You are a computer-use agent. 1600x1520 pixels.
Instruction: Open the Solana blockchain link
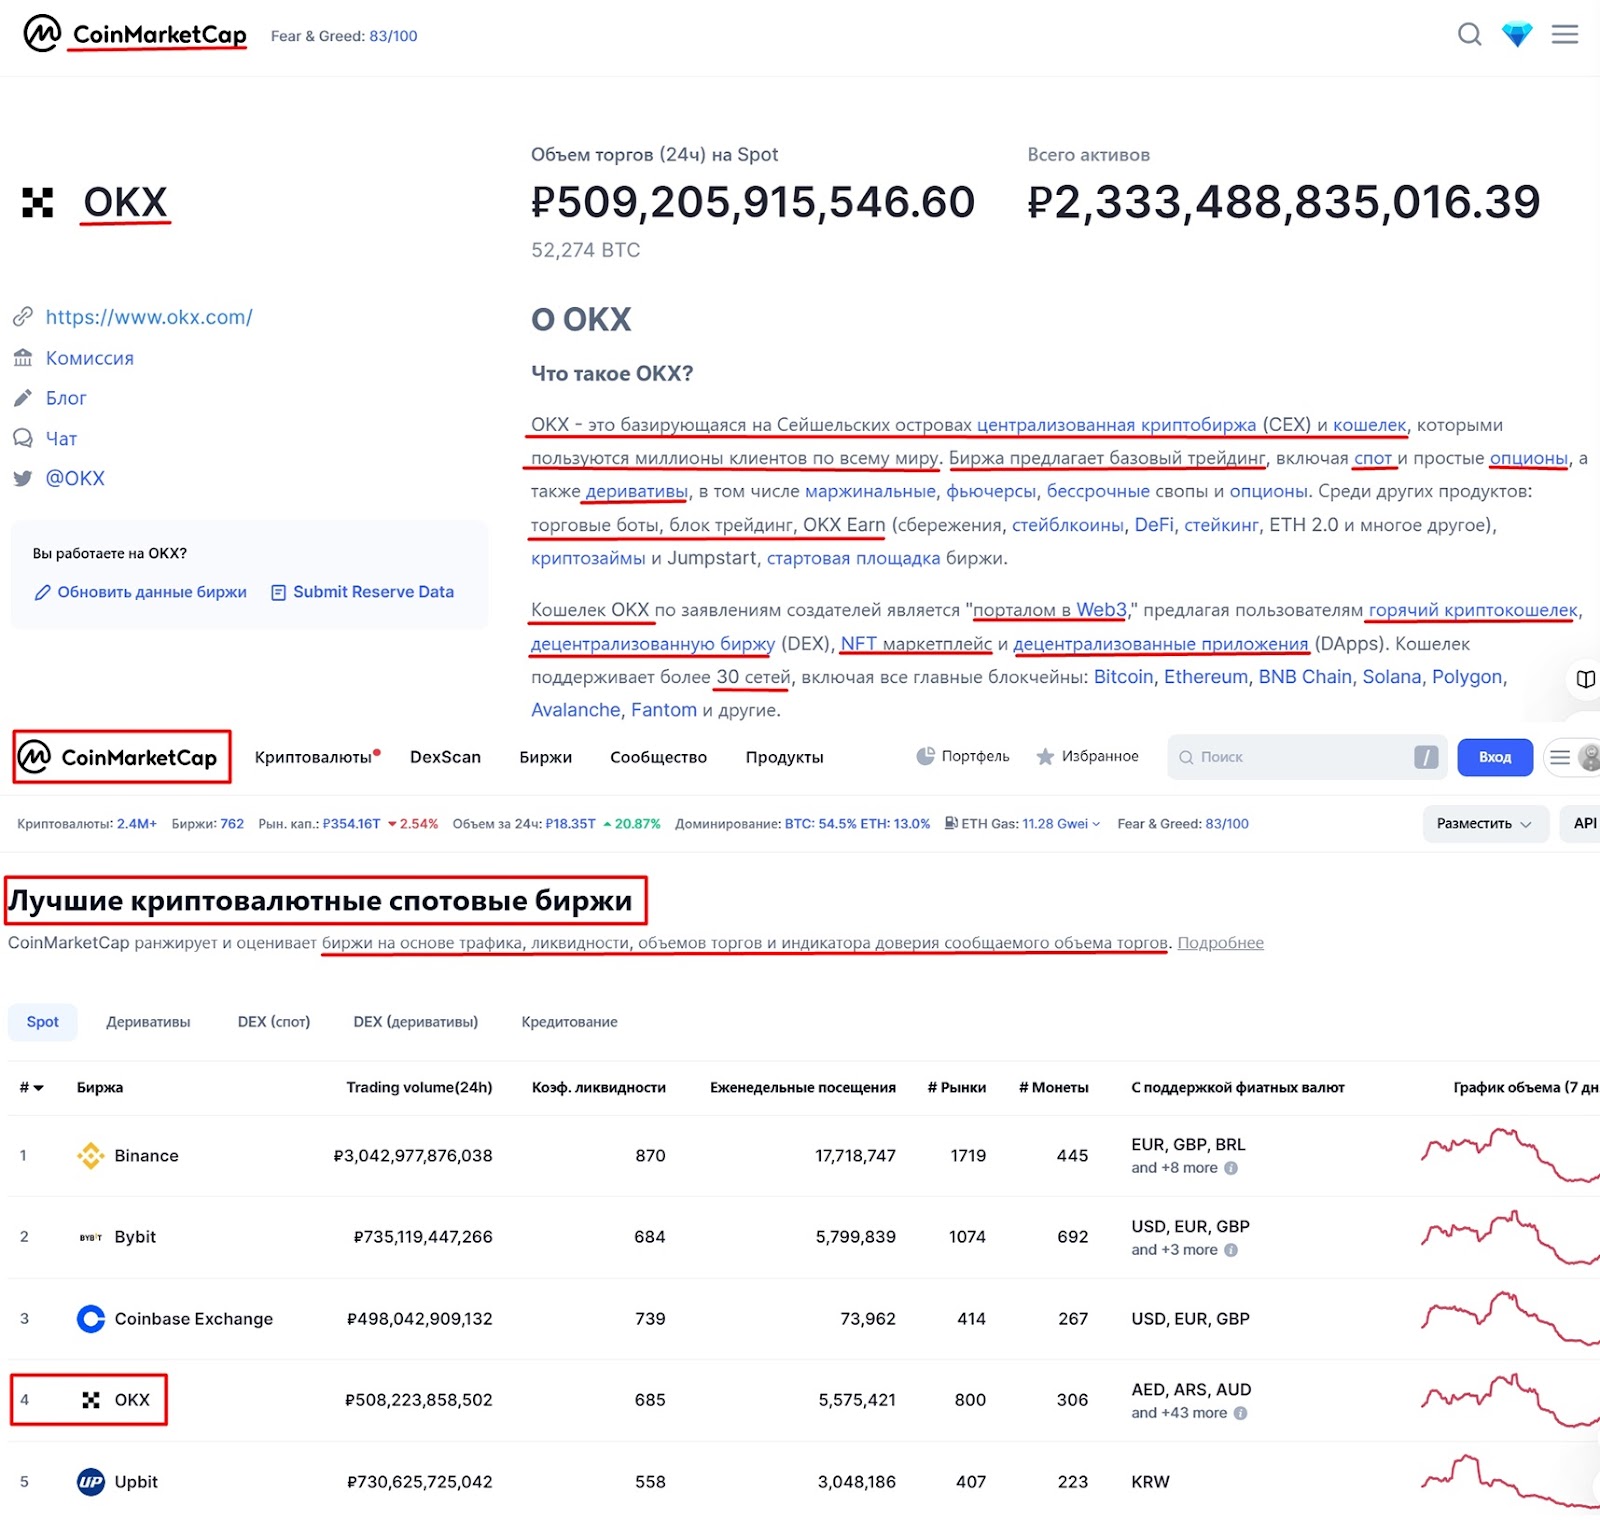click(1392, 677)
